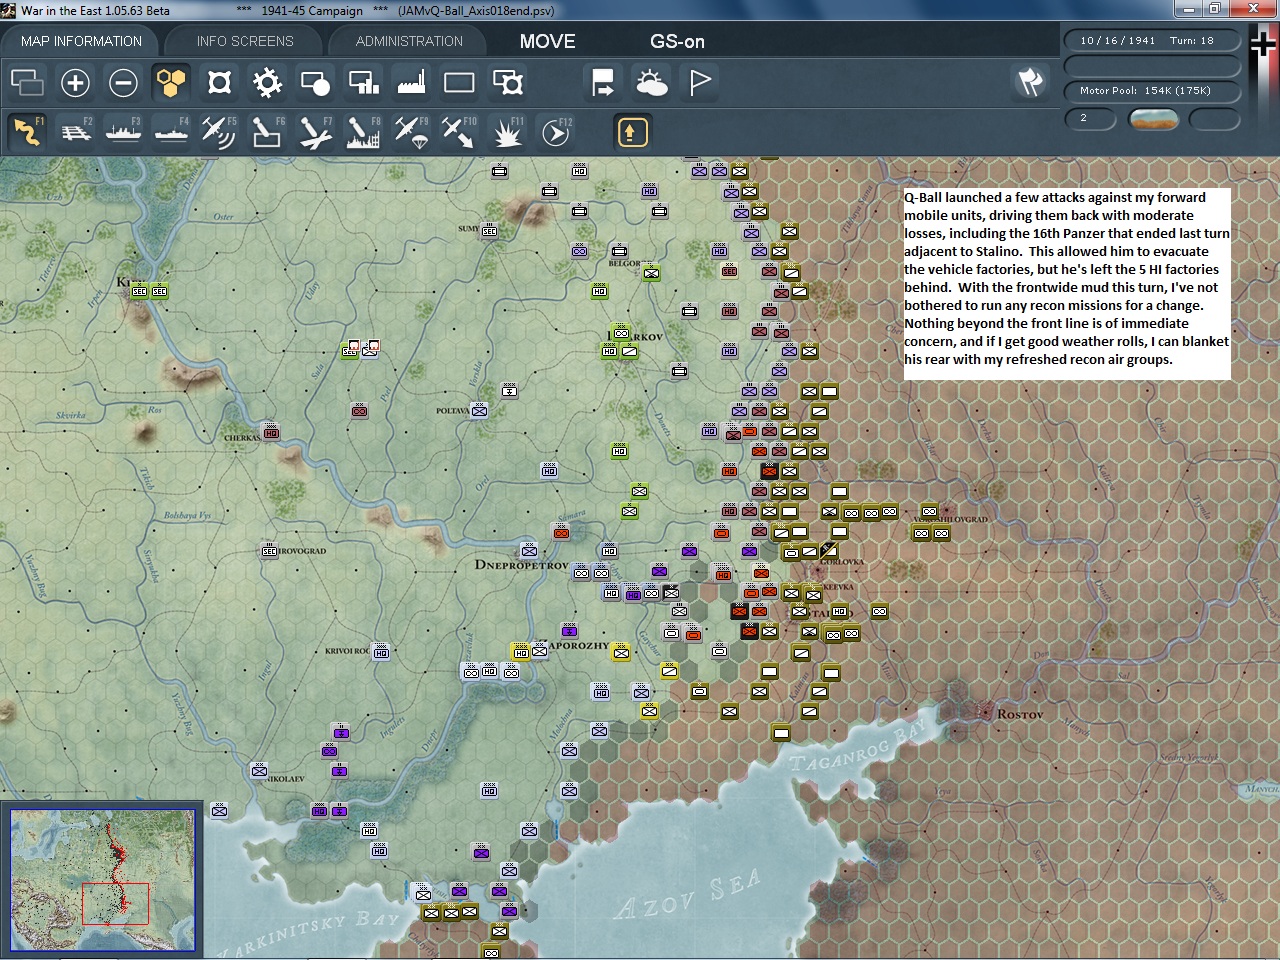Select the city of Rostov on map
The height and width of the screenshot is (960, 1280).
click(x=1019, y=714)
